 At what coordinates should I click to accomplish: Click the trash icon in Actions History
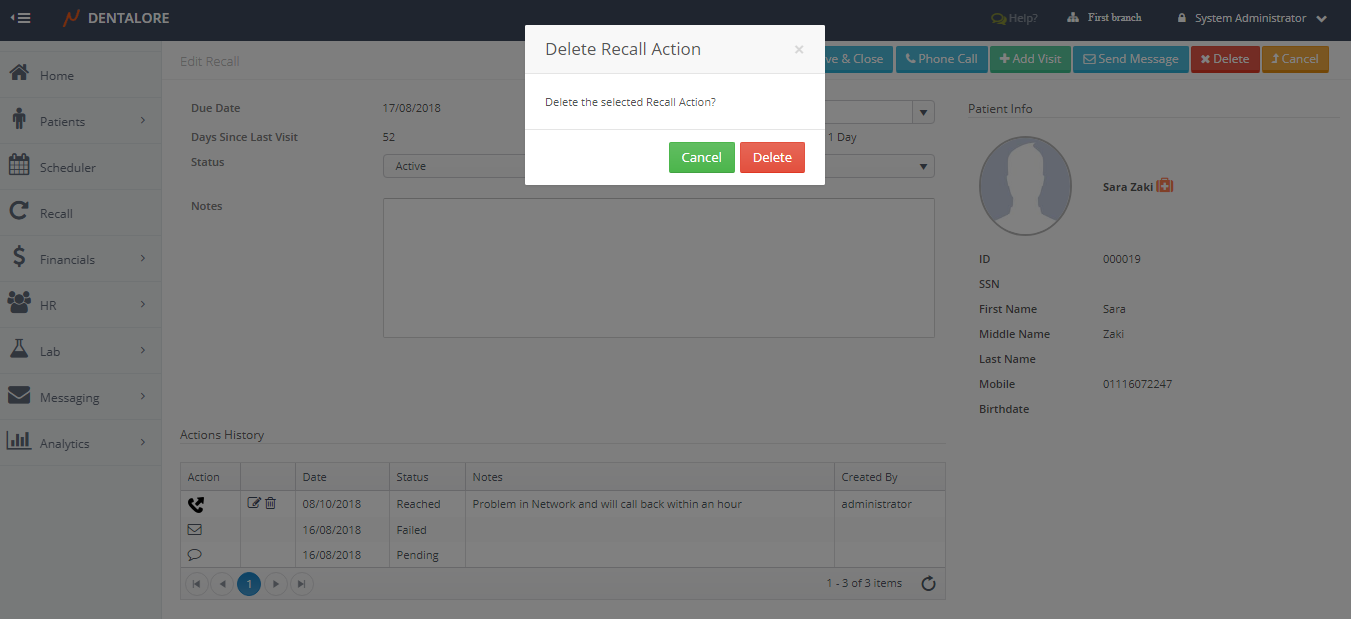(270, 503)
